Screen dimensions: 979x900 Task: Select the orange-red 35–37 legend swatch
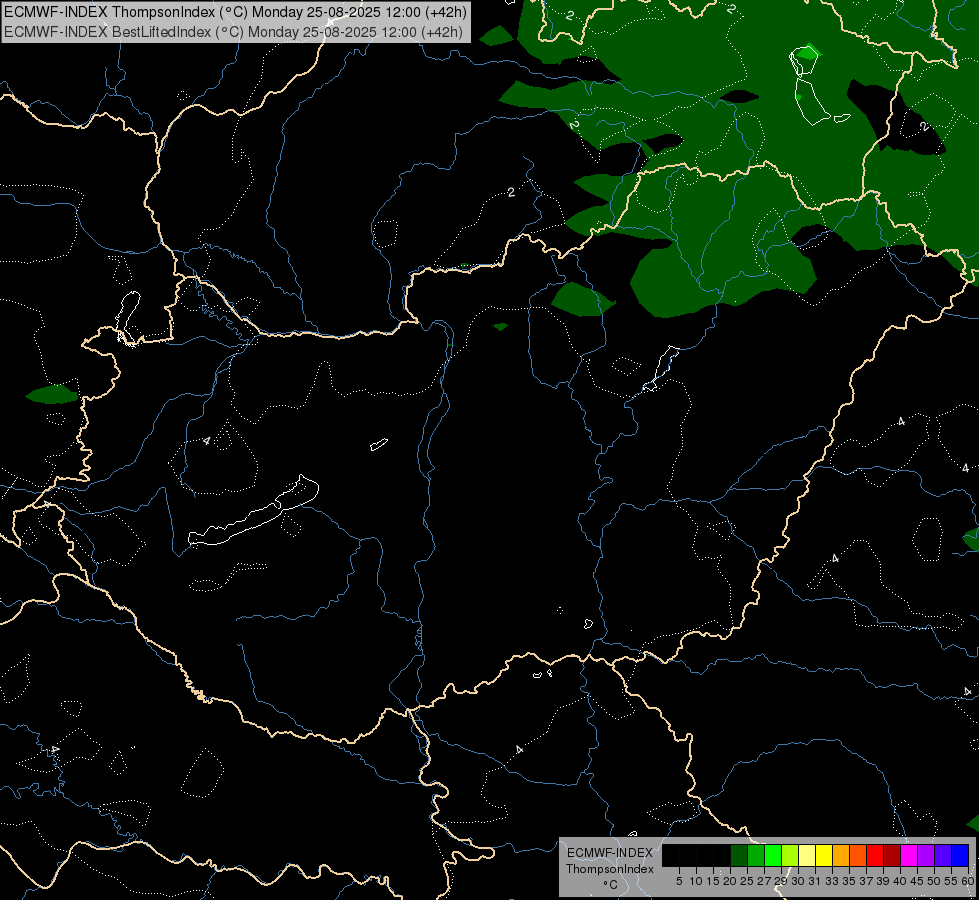pos(858,855)
